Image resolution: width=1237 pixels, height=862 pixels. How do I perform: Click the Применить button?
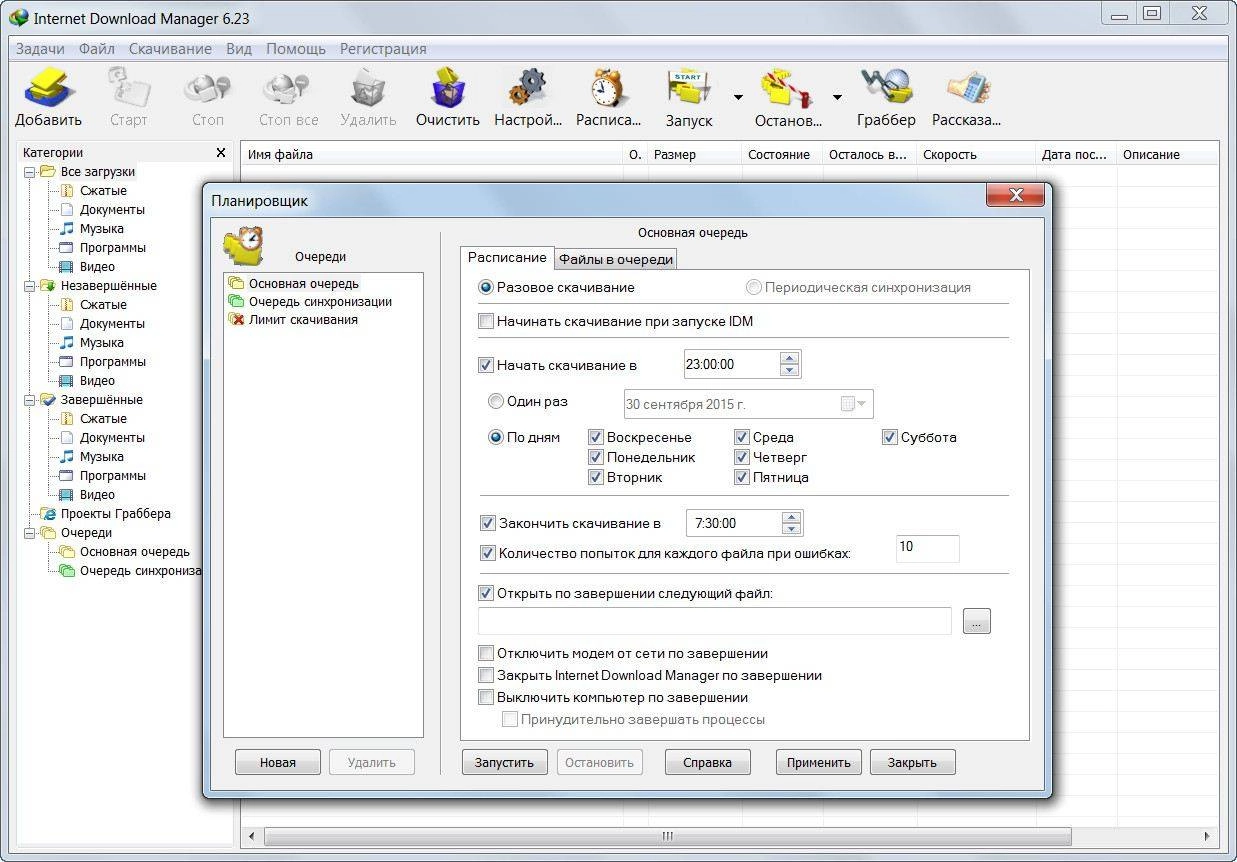click(x=819, y=762)
